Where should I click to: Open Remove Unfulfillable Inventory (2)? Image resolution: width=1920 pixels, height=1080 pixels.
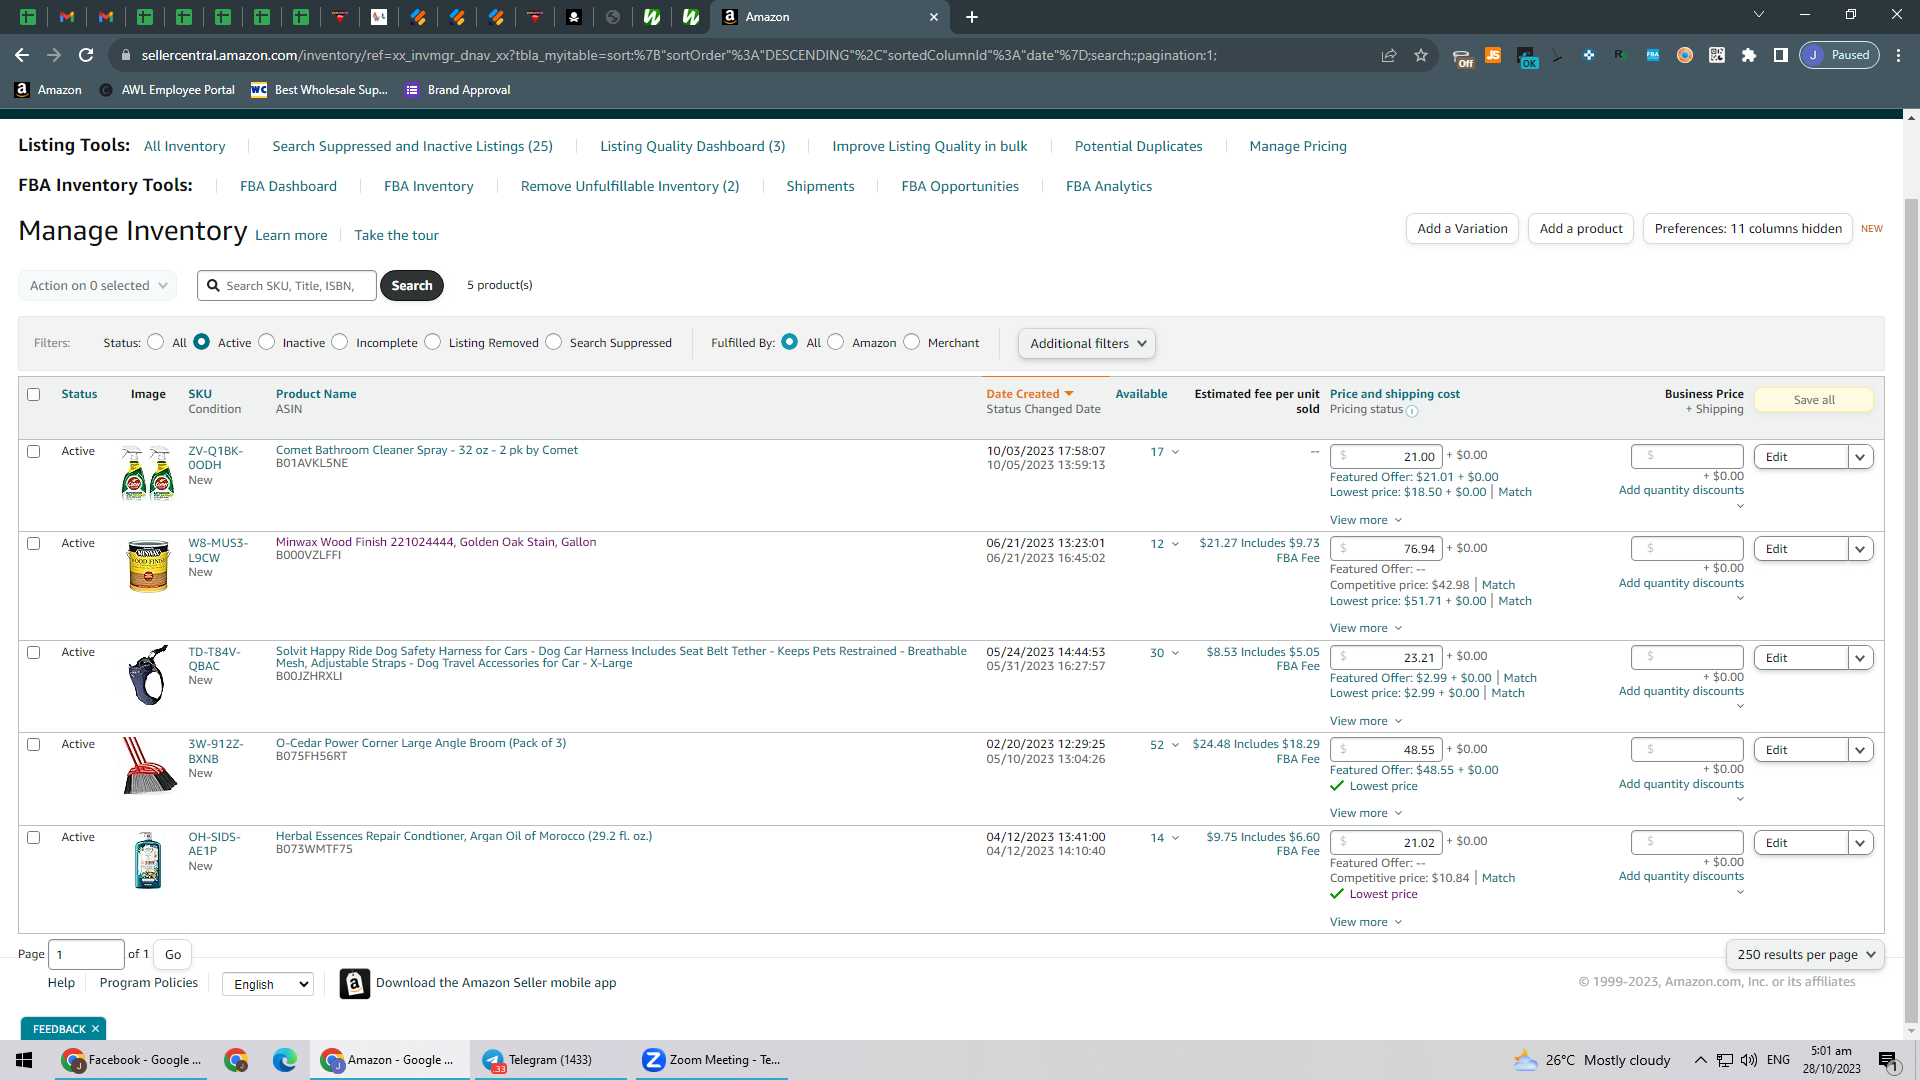tap(630, 186)
